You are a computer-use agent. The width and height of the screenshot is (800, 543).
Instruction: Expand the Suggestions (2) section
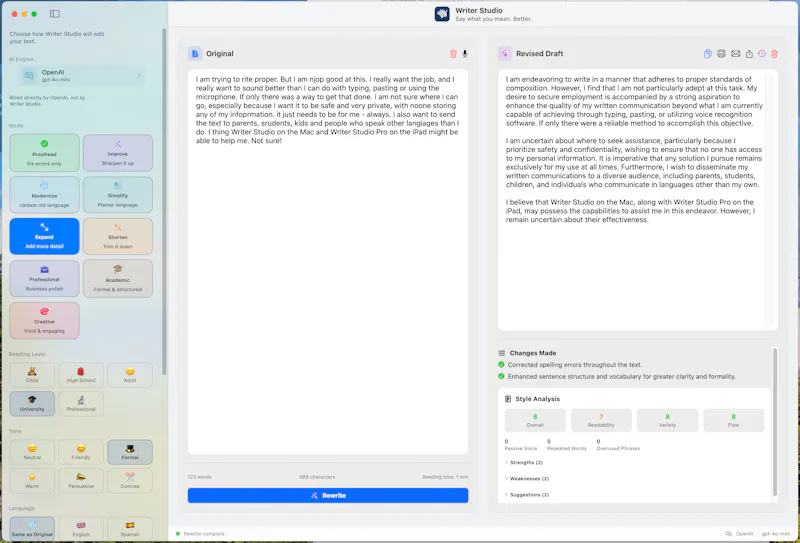coord(527,495)
